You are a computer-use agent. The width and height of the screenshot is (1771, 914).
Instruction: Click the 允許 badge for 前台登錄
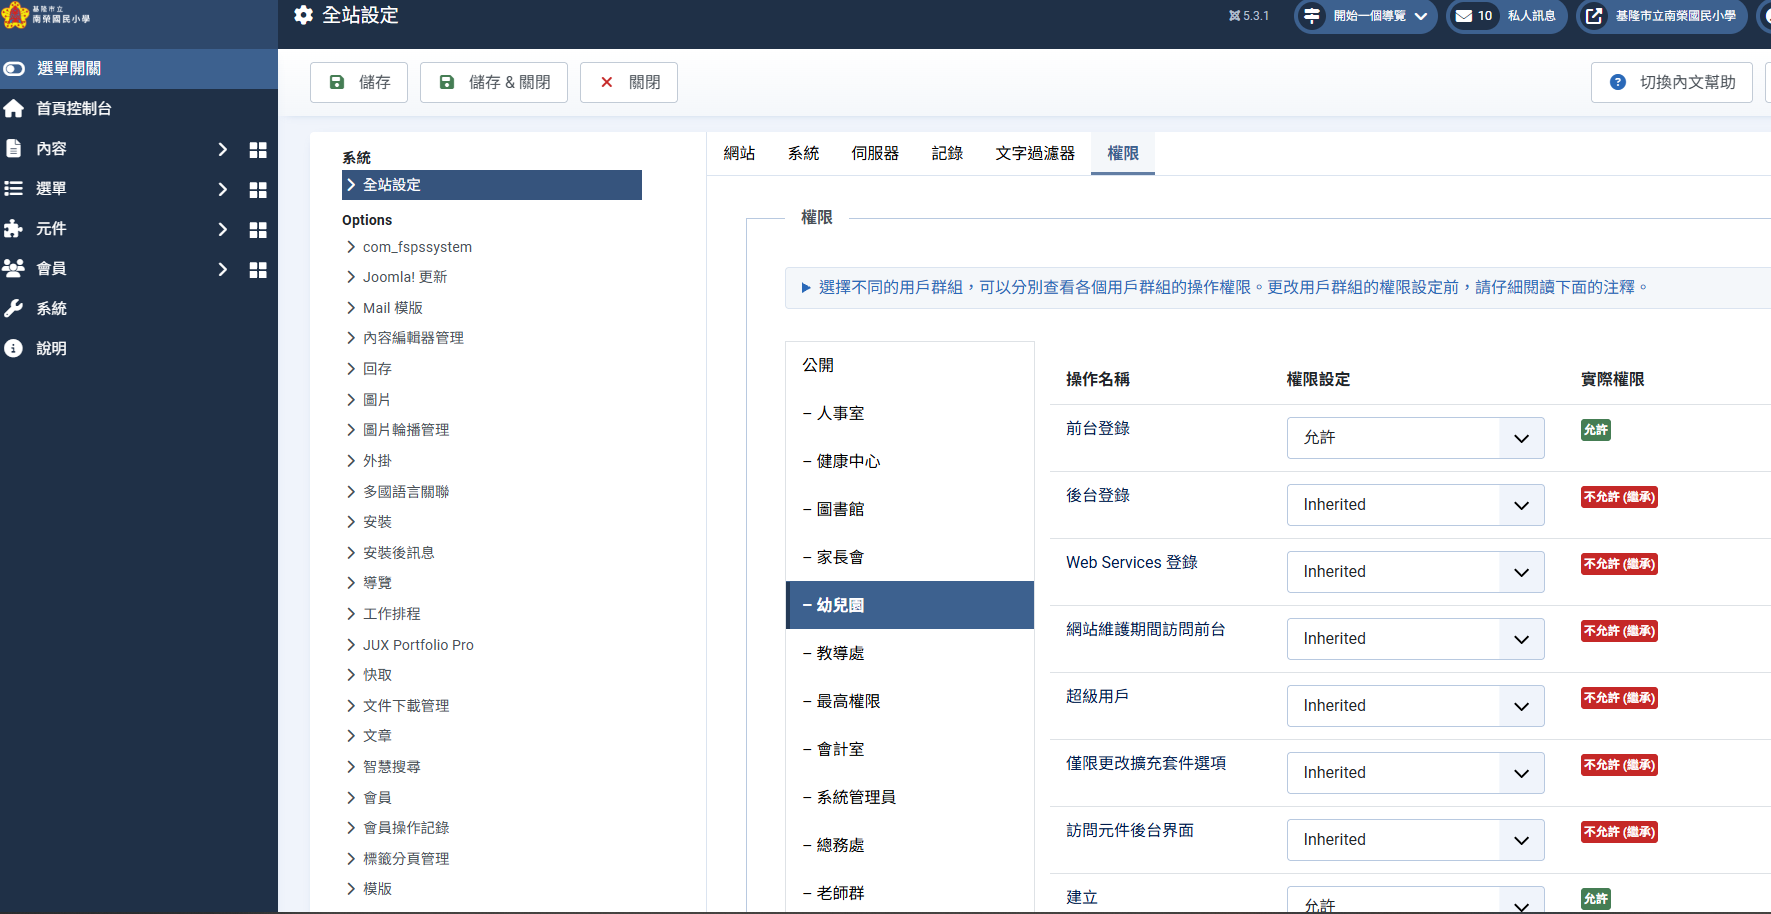click(x=1596, y=430)
